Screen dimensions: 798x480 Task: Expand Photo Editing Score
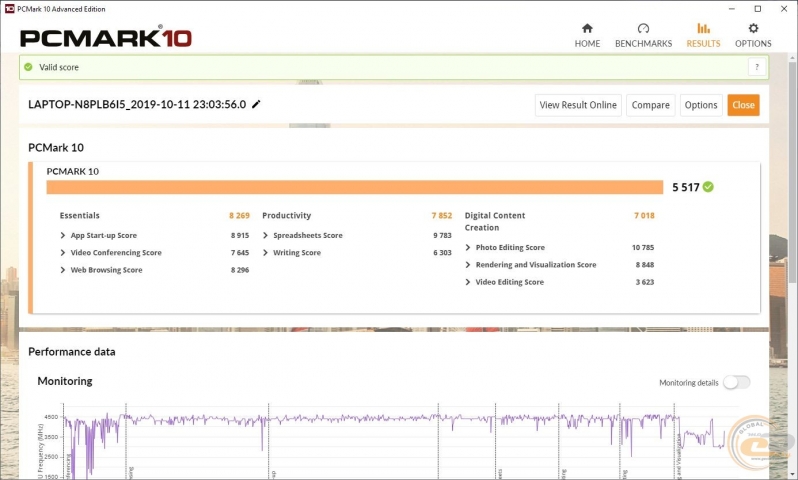coord(468,247)
